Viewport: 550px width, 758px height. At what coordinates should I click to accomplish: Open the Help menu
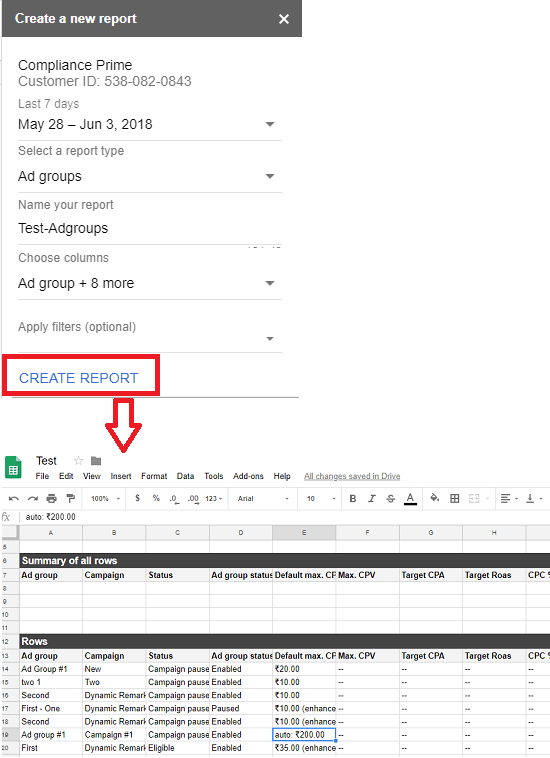point(282,476)
